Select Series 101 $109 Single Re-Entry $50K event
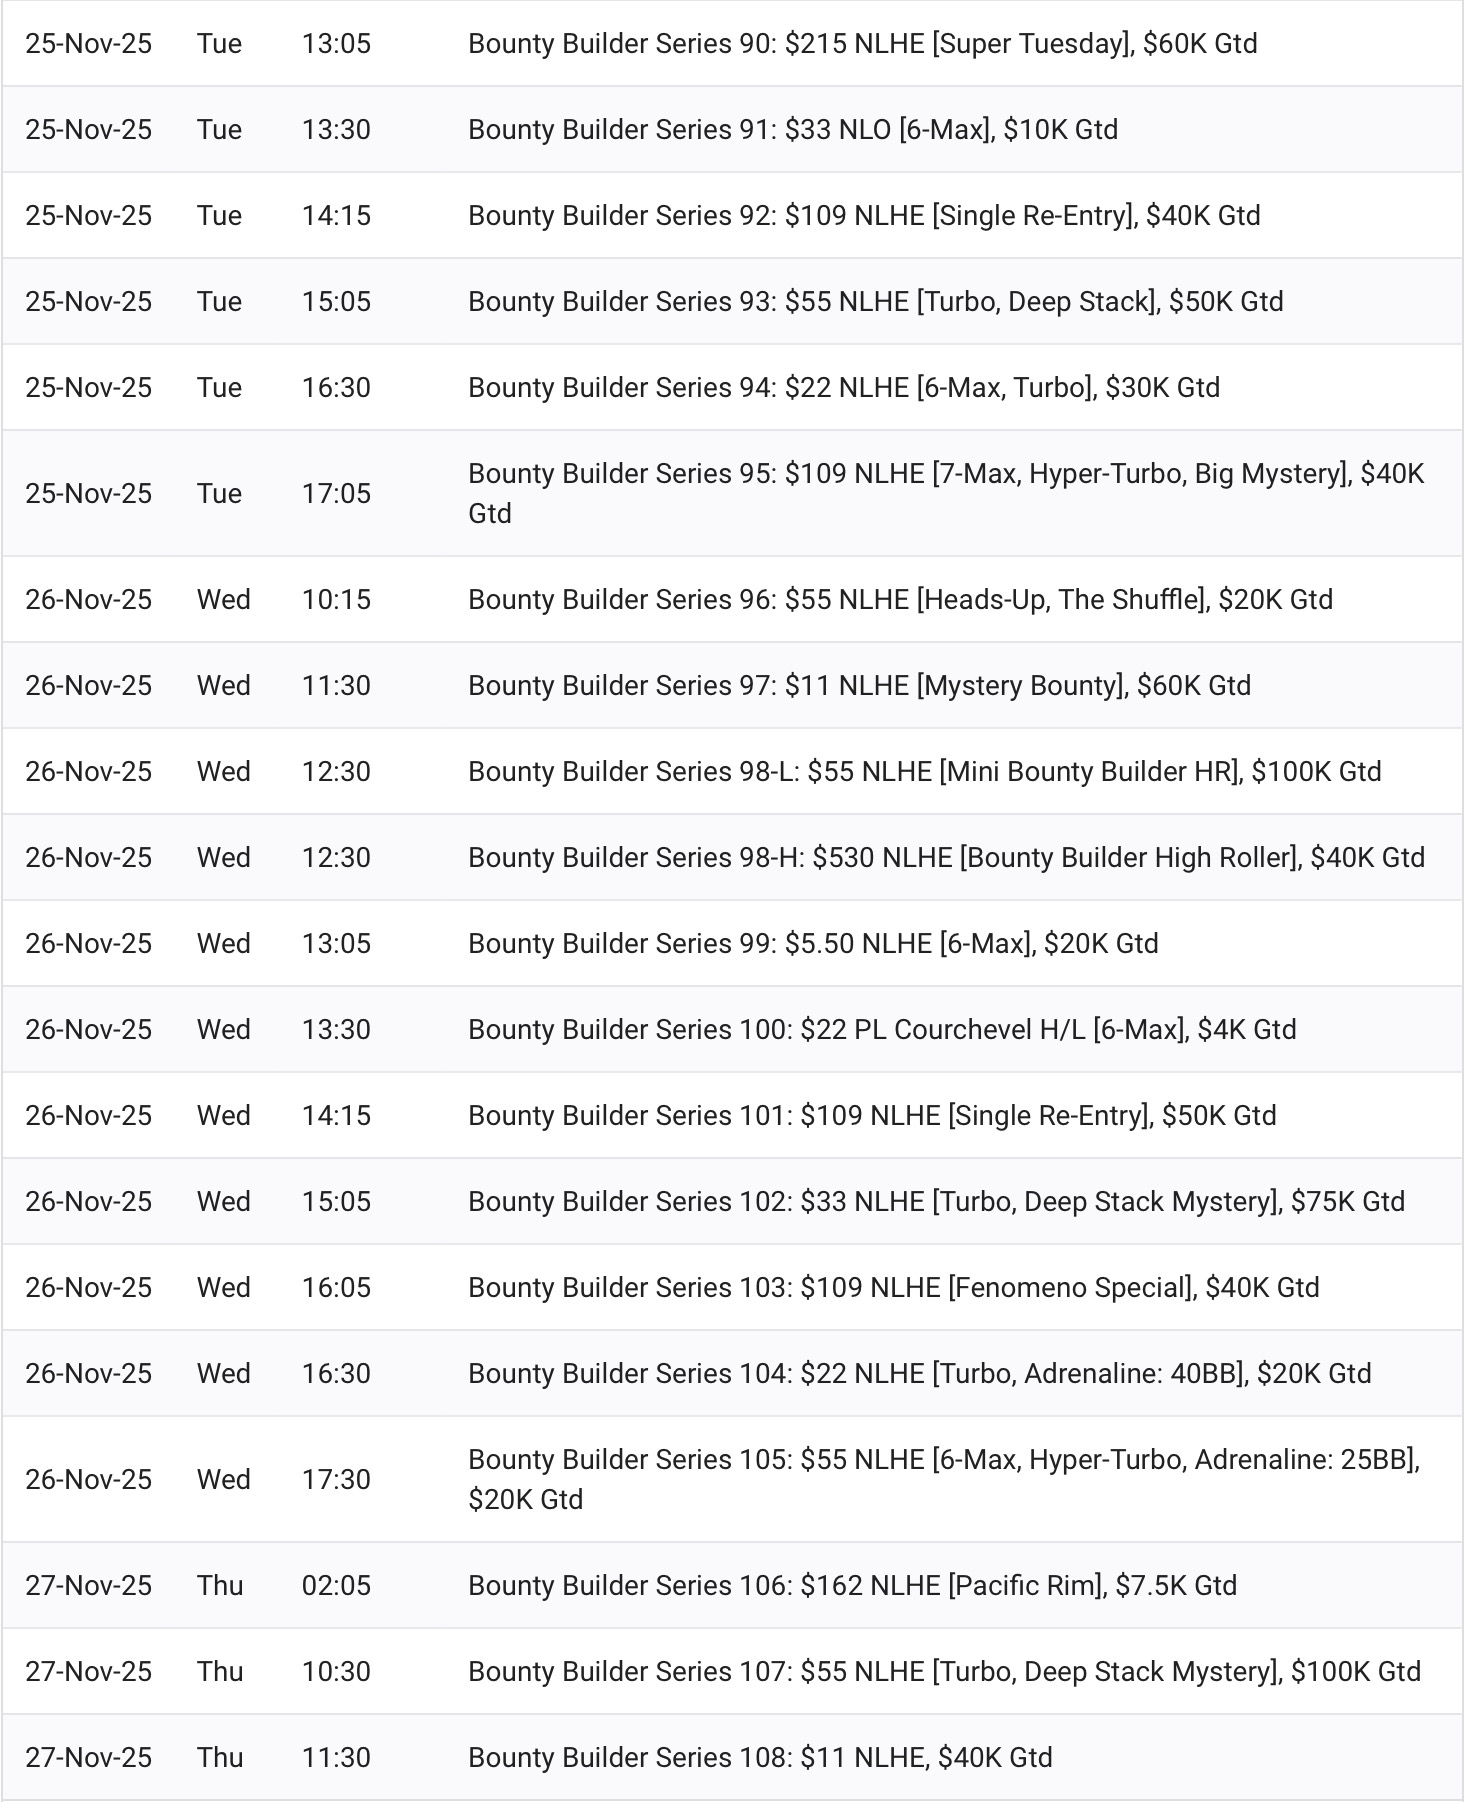 pos(872,1116)
